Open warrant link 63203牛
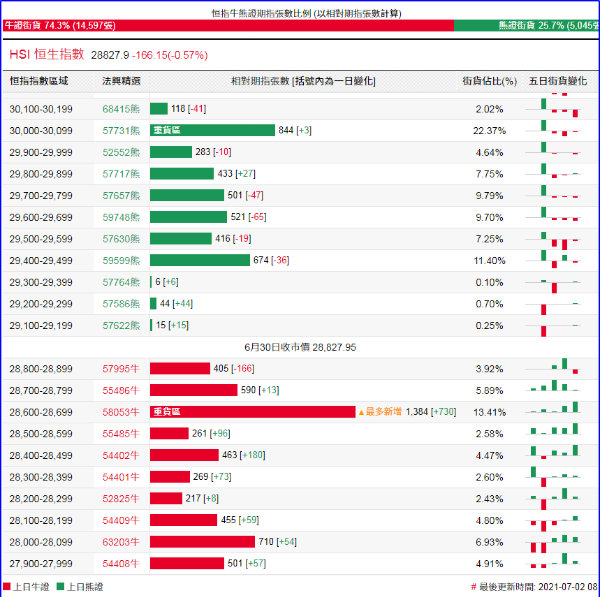This screenshot has height=597, width=600. pyautogui.click(x=121, y=542)
